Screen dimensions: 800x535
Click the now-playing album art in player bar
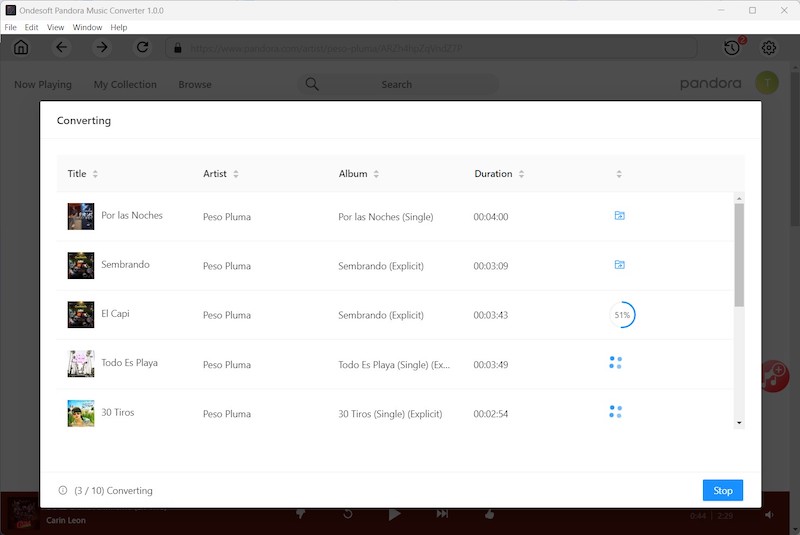22,515
